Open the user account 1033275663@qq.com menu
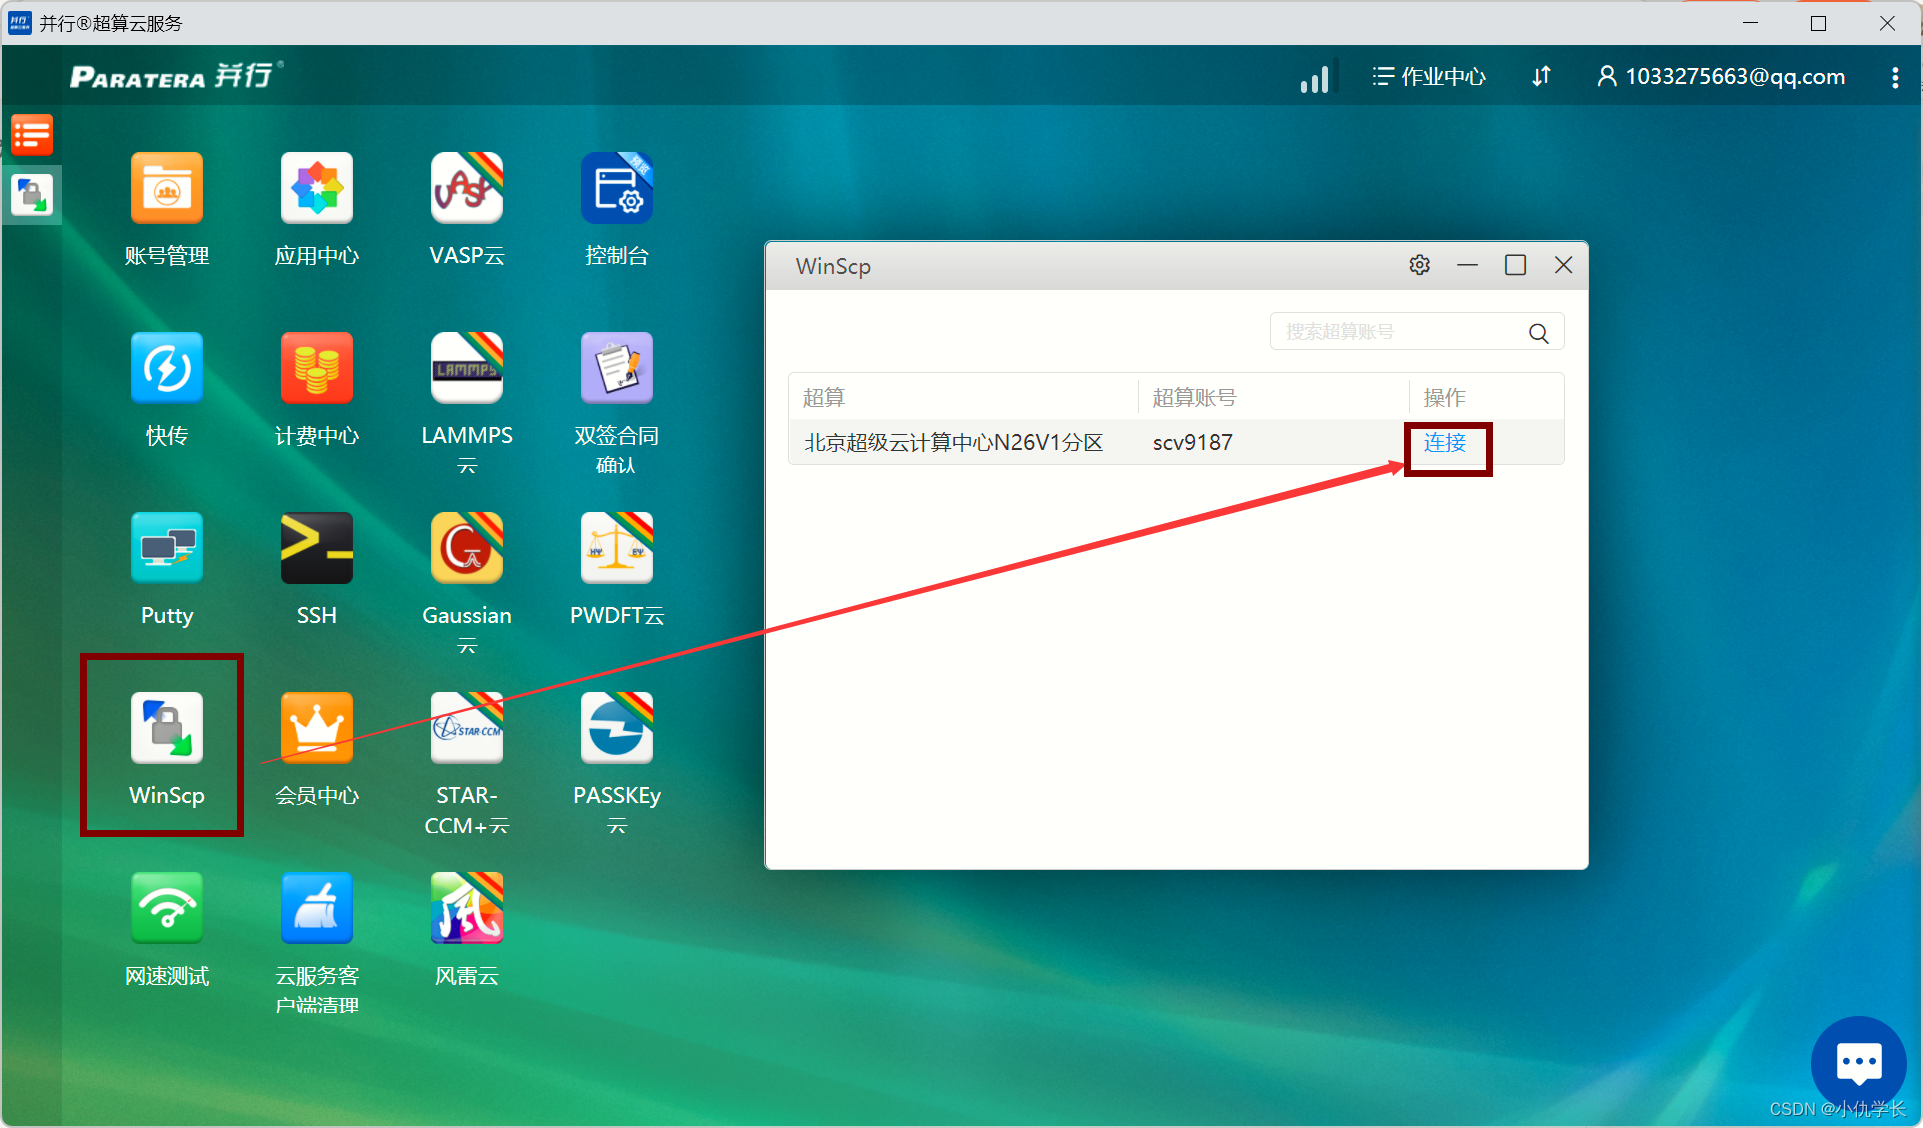 click(1721, 77)
